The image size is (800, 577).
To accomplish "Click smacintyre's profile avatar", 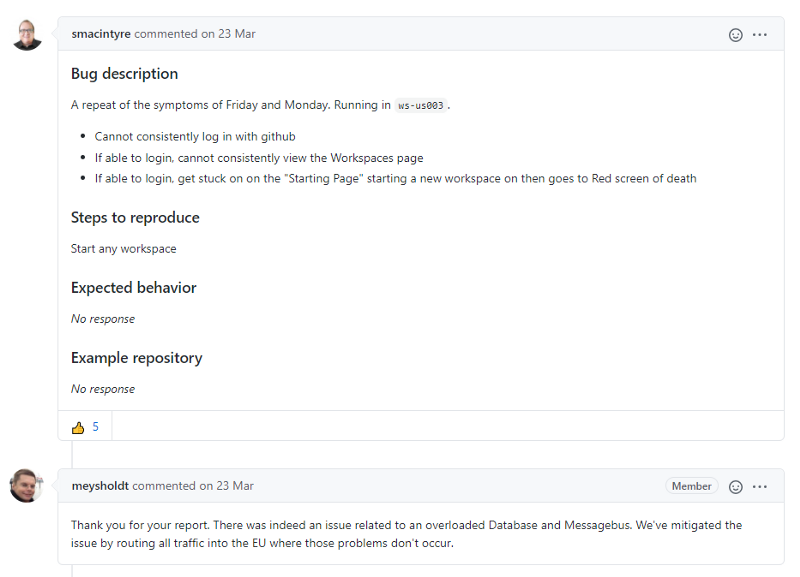I will click(x=27, y=33).
